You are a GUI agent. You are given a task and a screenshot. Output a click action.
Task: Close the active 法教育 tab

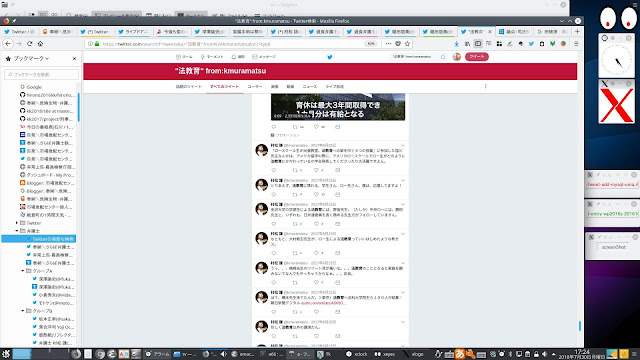click(x=490, y=31)
